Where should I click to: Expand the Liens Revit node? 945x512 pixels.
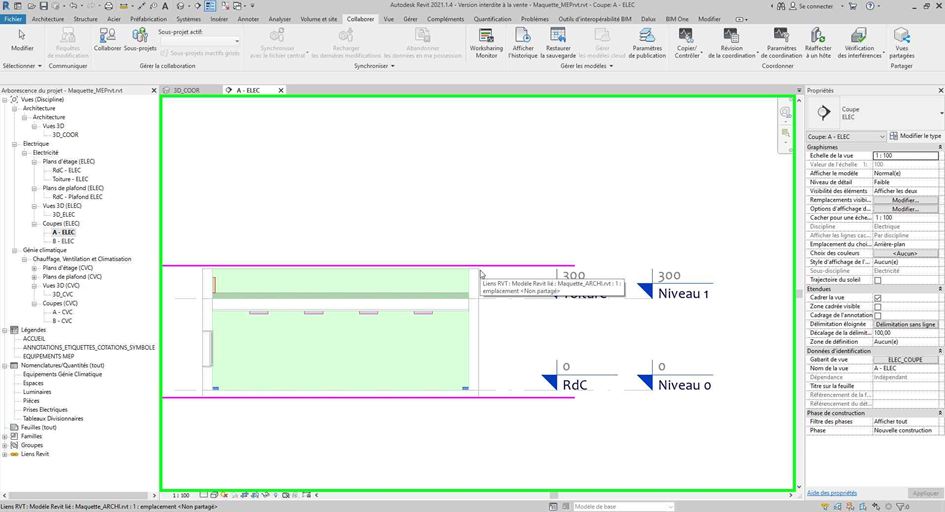click(x=6, y=454)
